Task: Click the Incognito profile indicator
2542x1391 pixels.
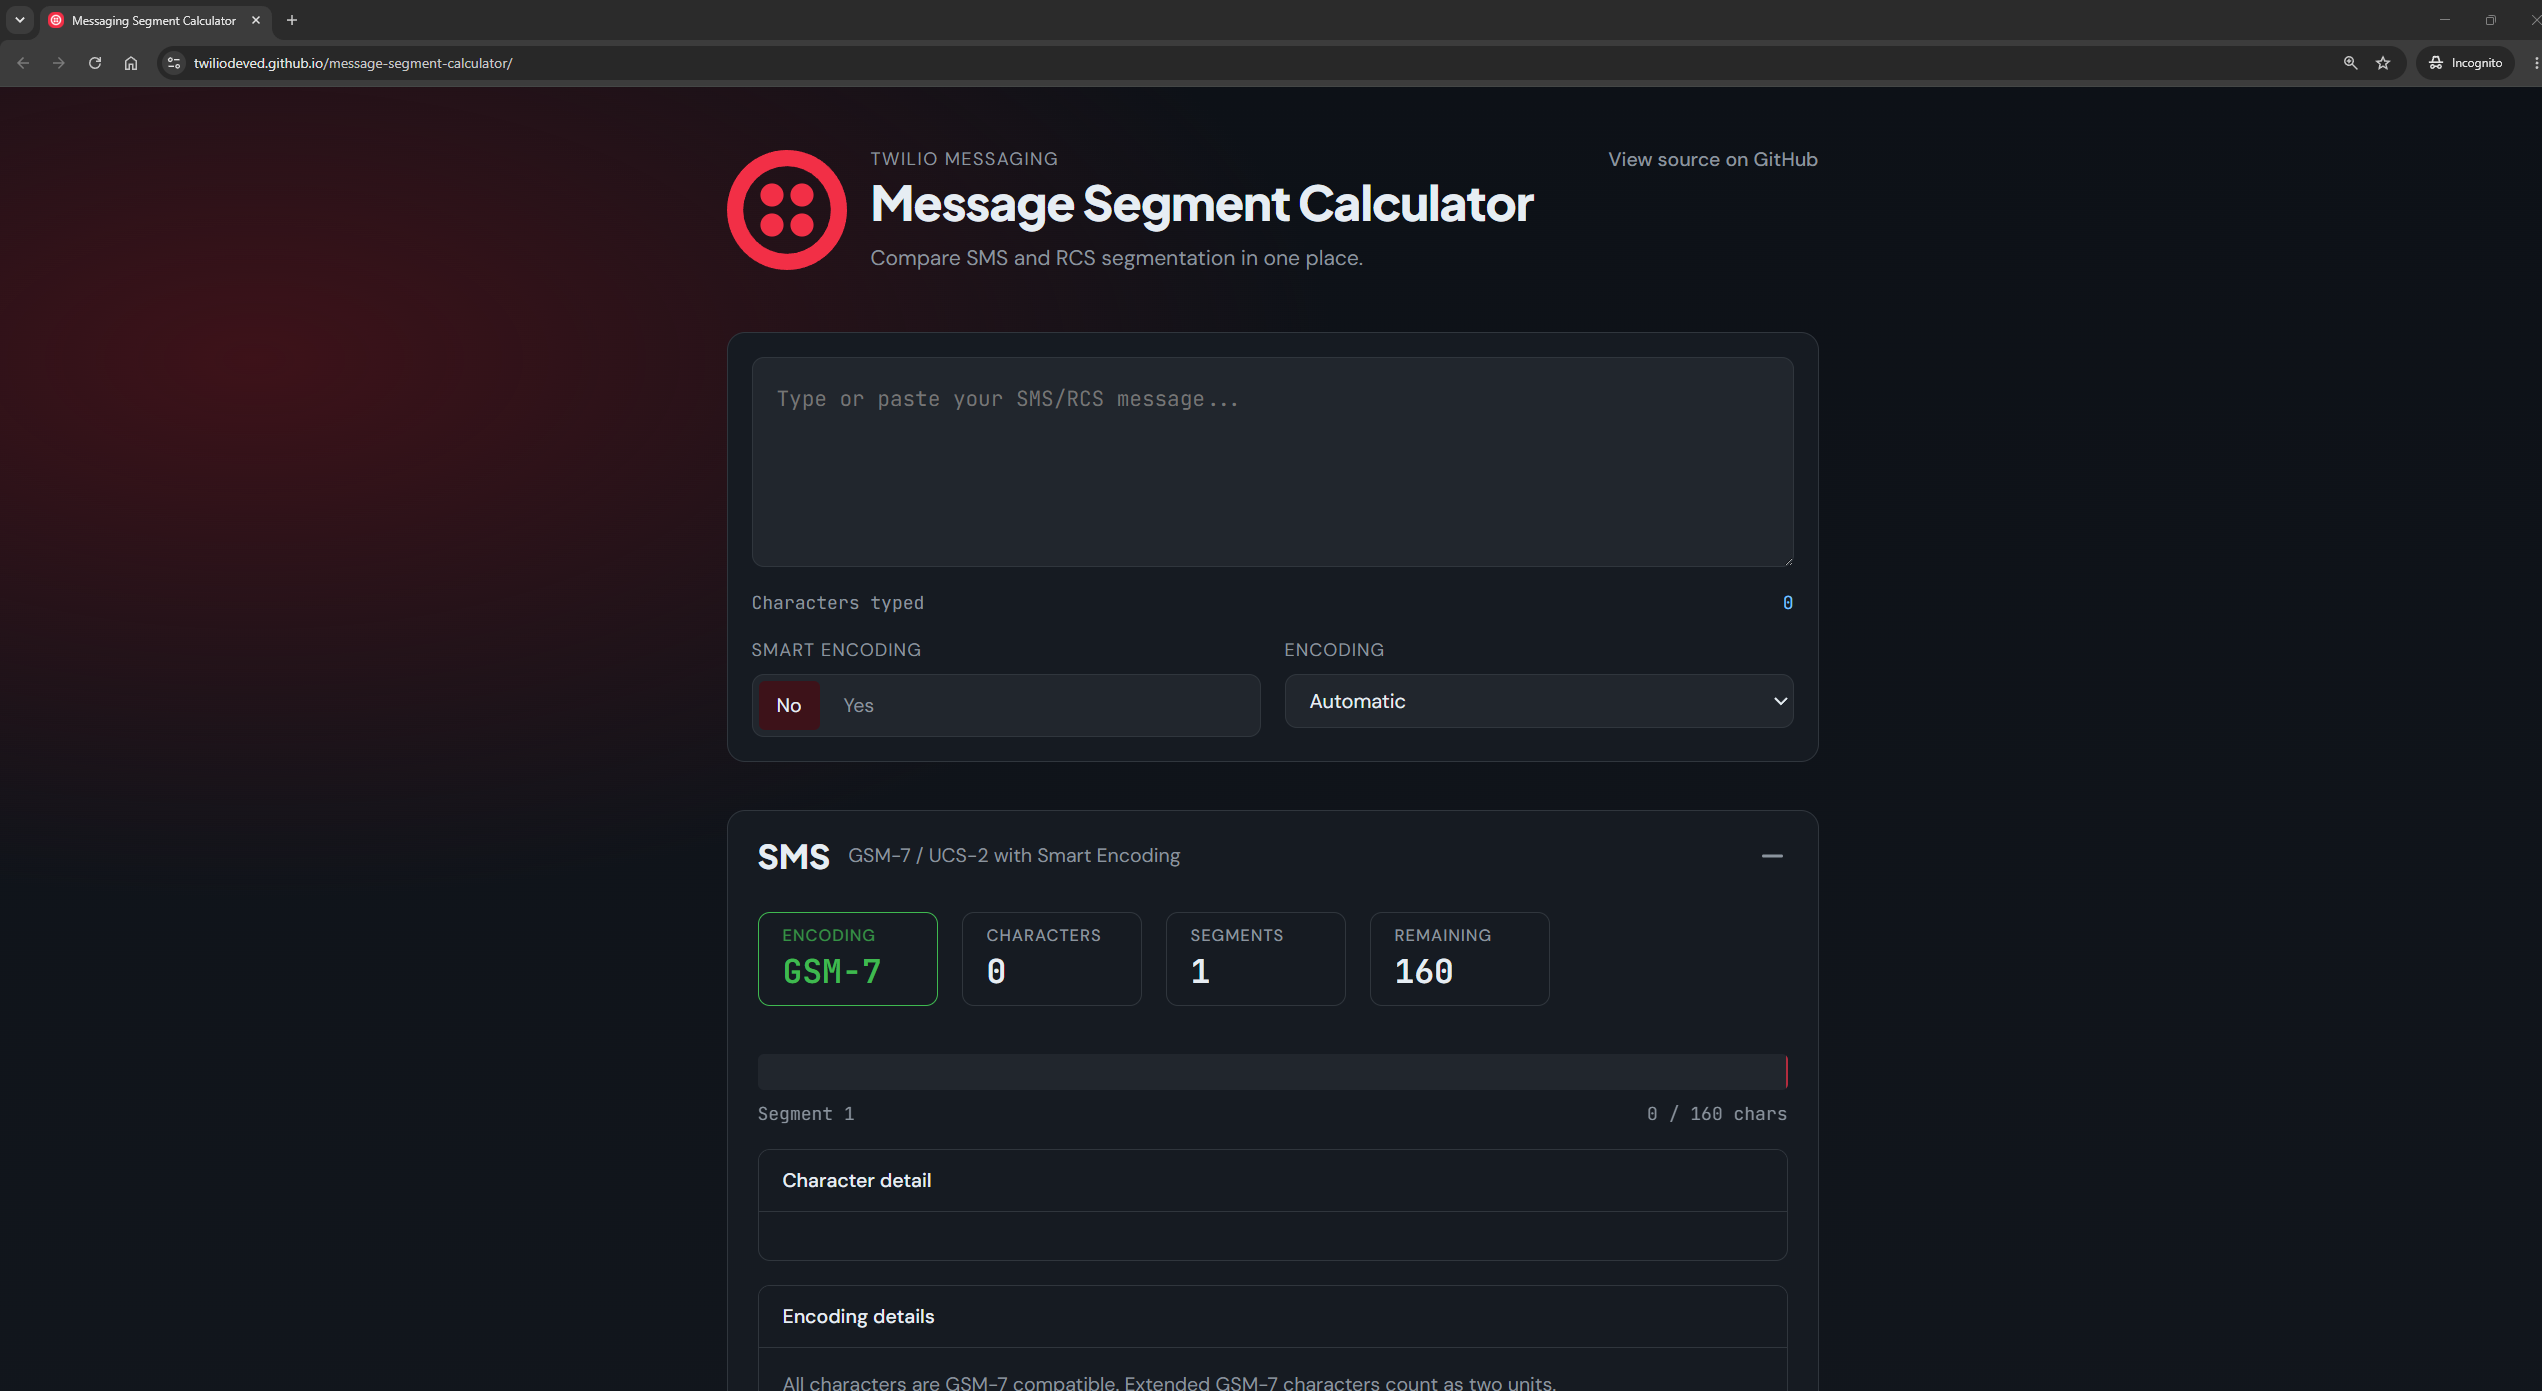Action: pos(2465,63)
